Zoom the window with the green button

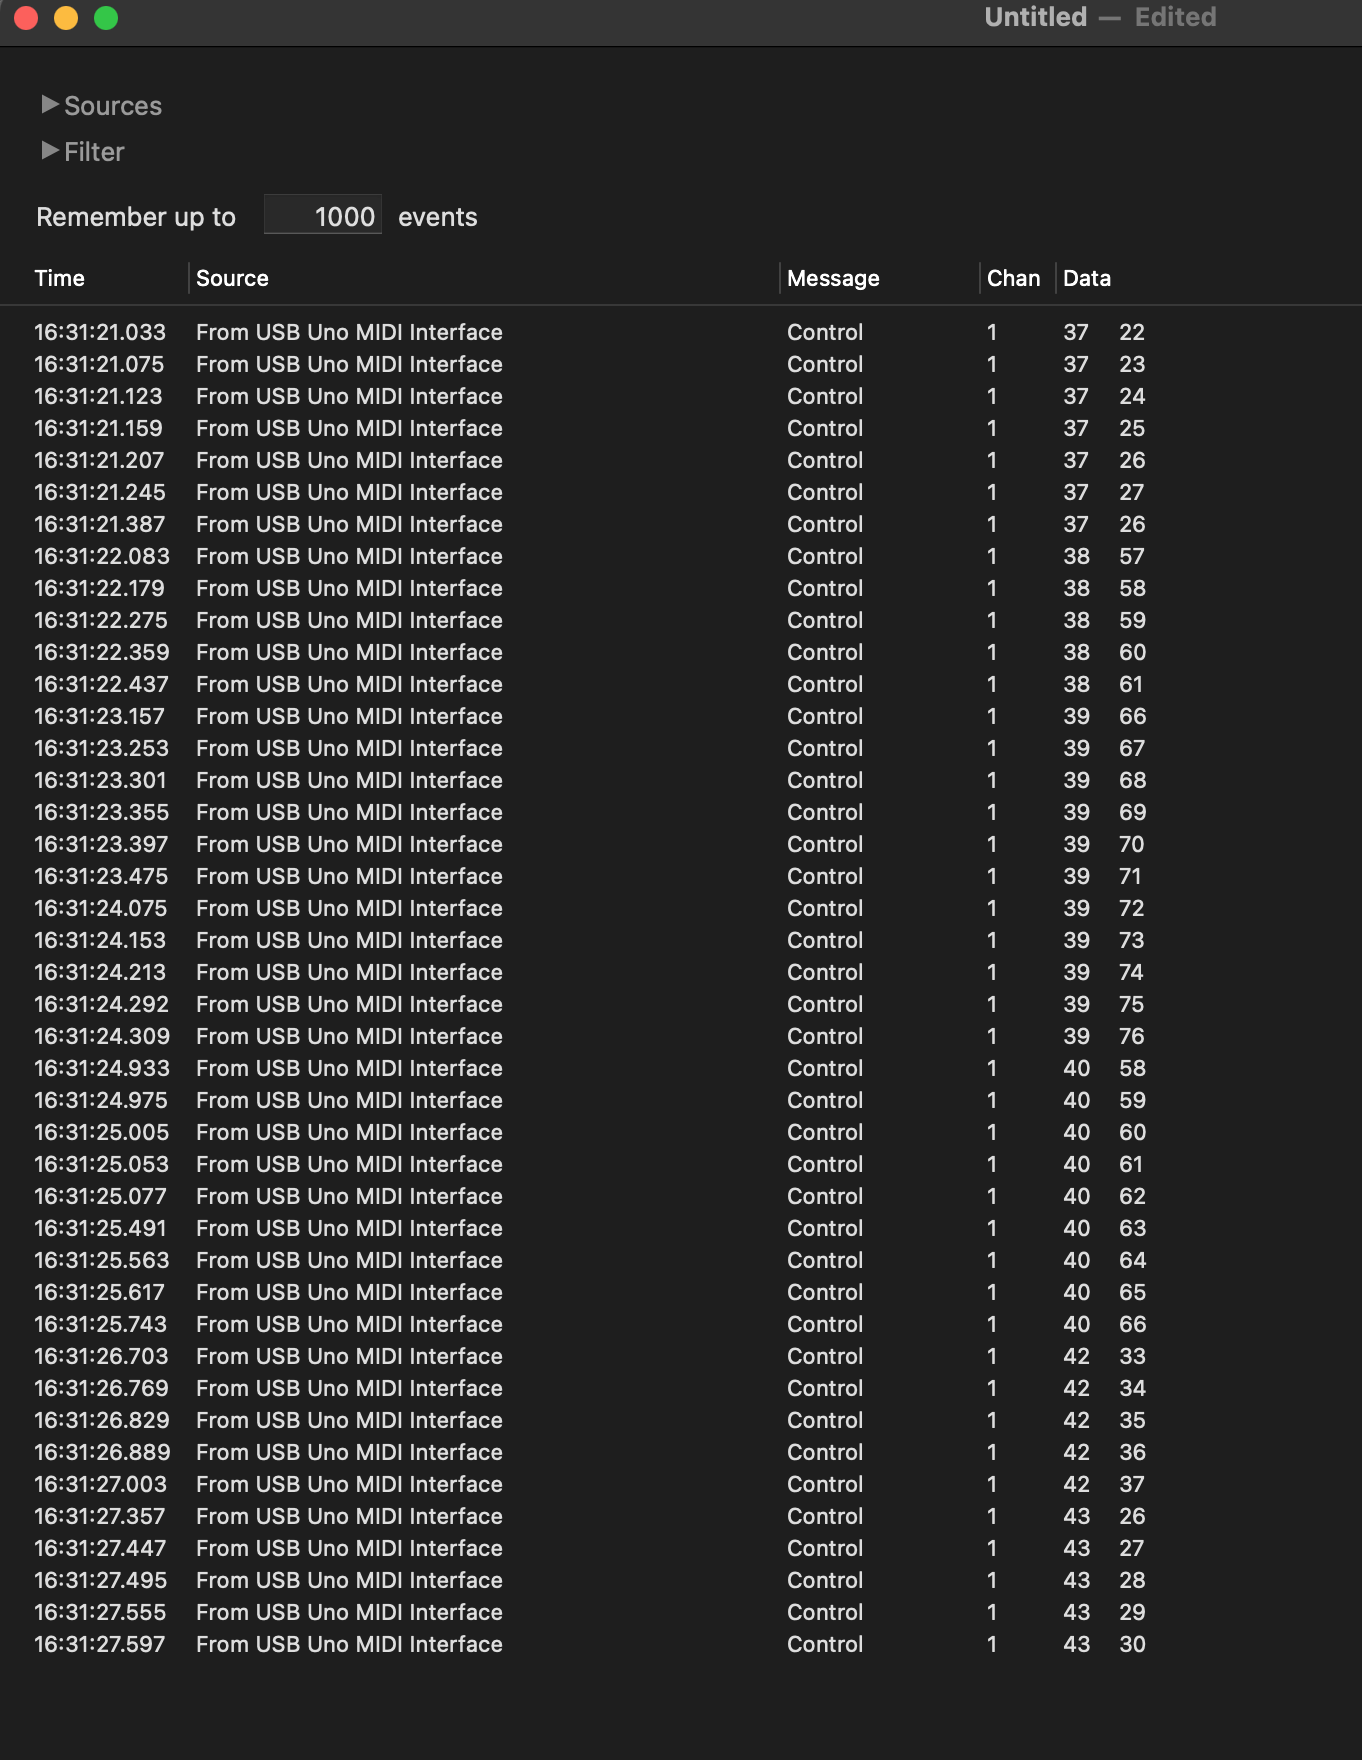(x=106, y=18)
